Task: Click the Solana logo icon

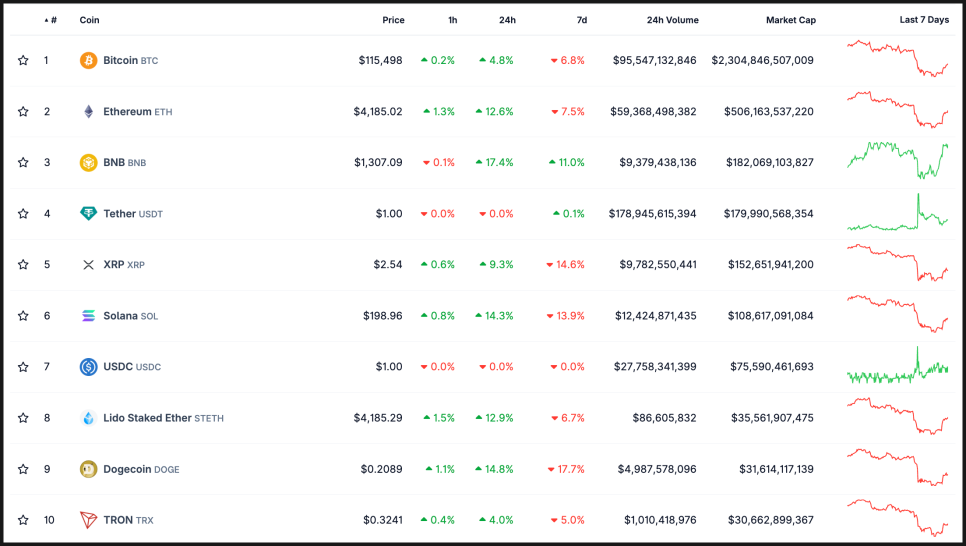Action: coord(88,316)
